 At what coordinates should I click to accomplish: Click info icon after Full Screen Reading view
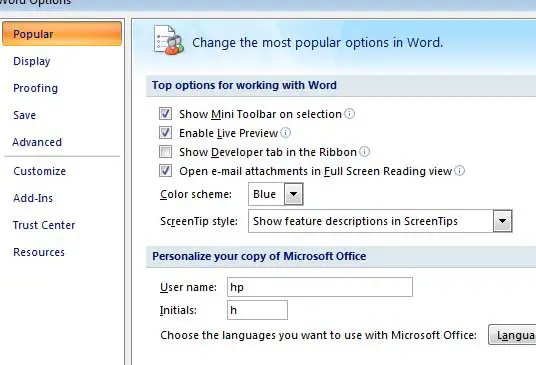point(460,171)
